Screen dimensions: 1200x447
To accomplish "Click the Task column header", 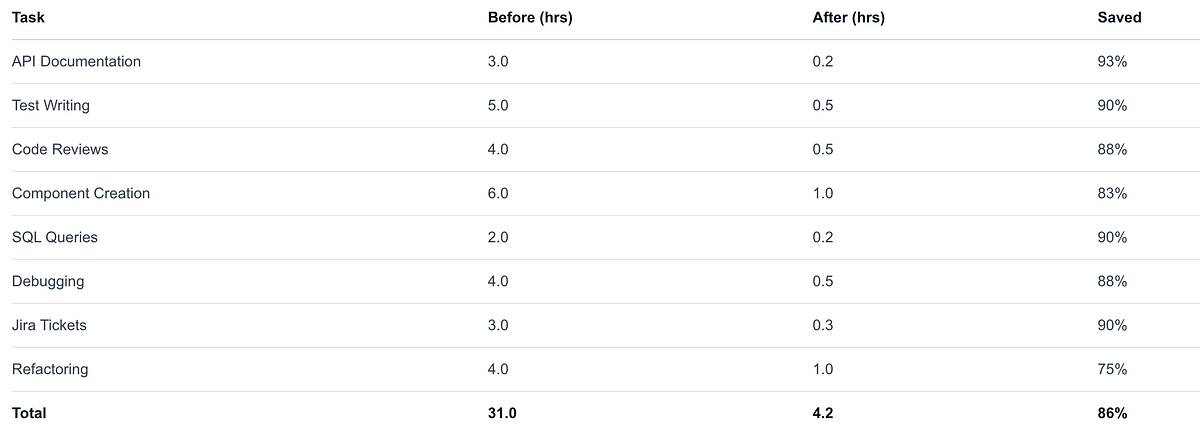I will [28, 18].
